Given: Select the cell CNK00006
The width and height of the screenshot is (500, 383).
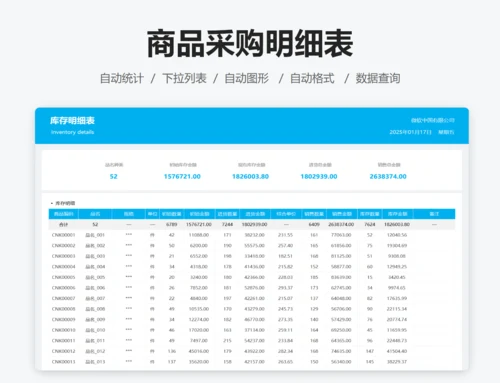Looking at the screenshot, I should click(63, 288).
